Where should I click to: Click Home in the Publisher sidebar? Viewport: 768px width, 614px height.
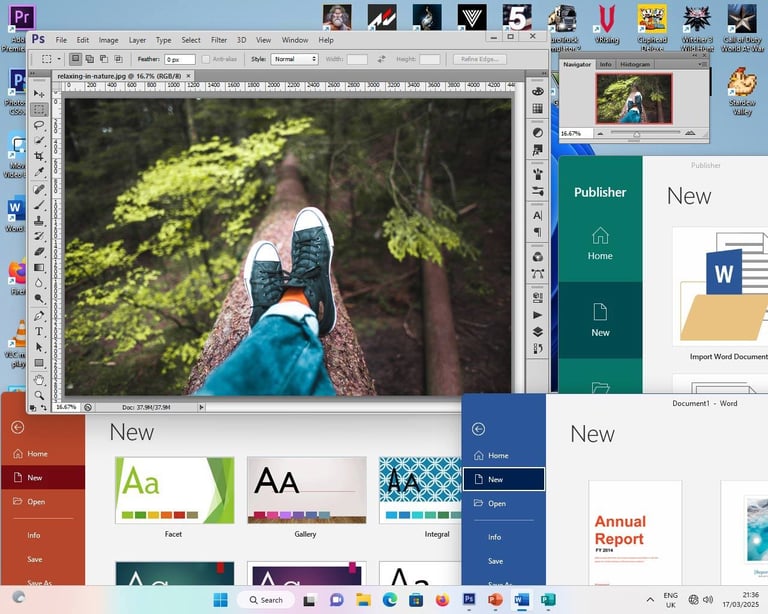[600, 244]
